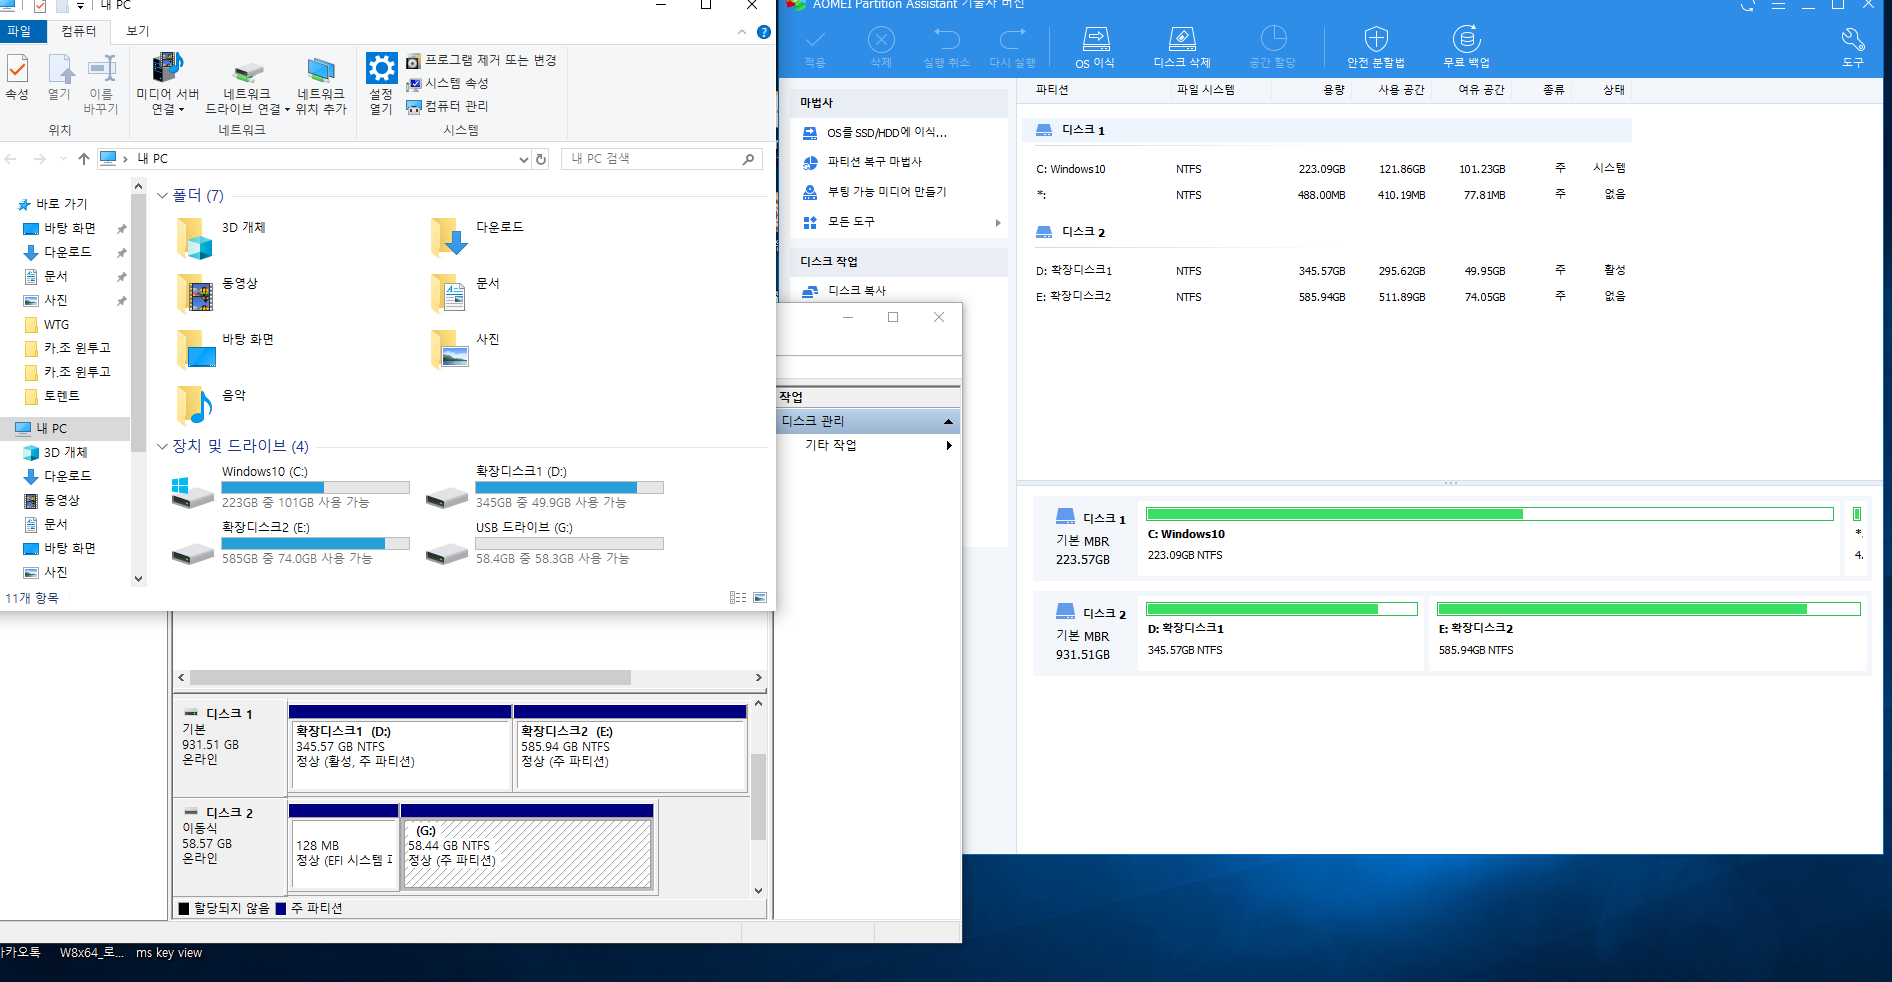This screenshot has width=1892, height=982.
Task: Open ms key view taskbar item
Action: click(x=169, y=953)
